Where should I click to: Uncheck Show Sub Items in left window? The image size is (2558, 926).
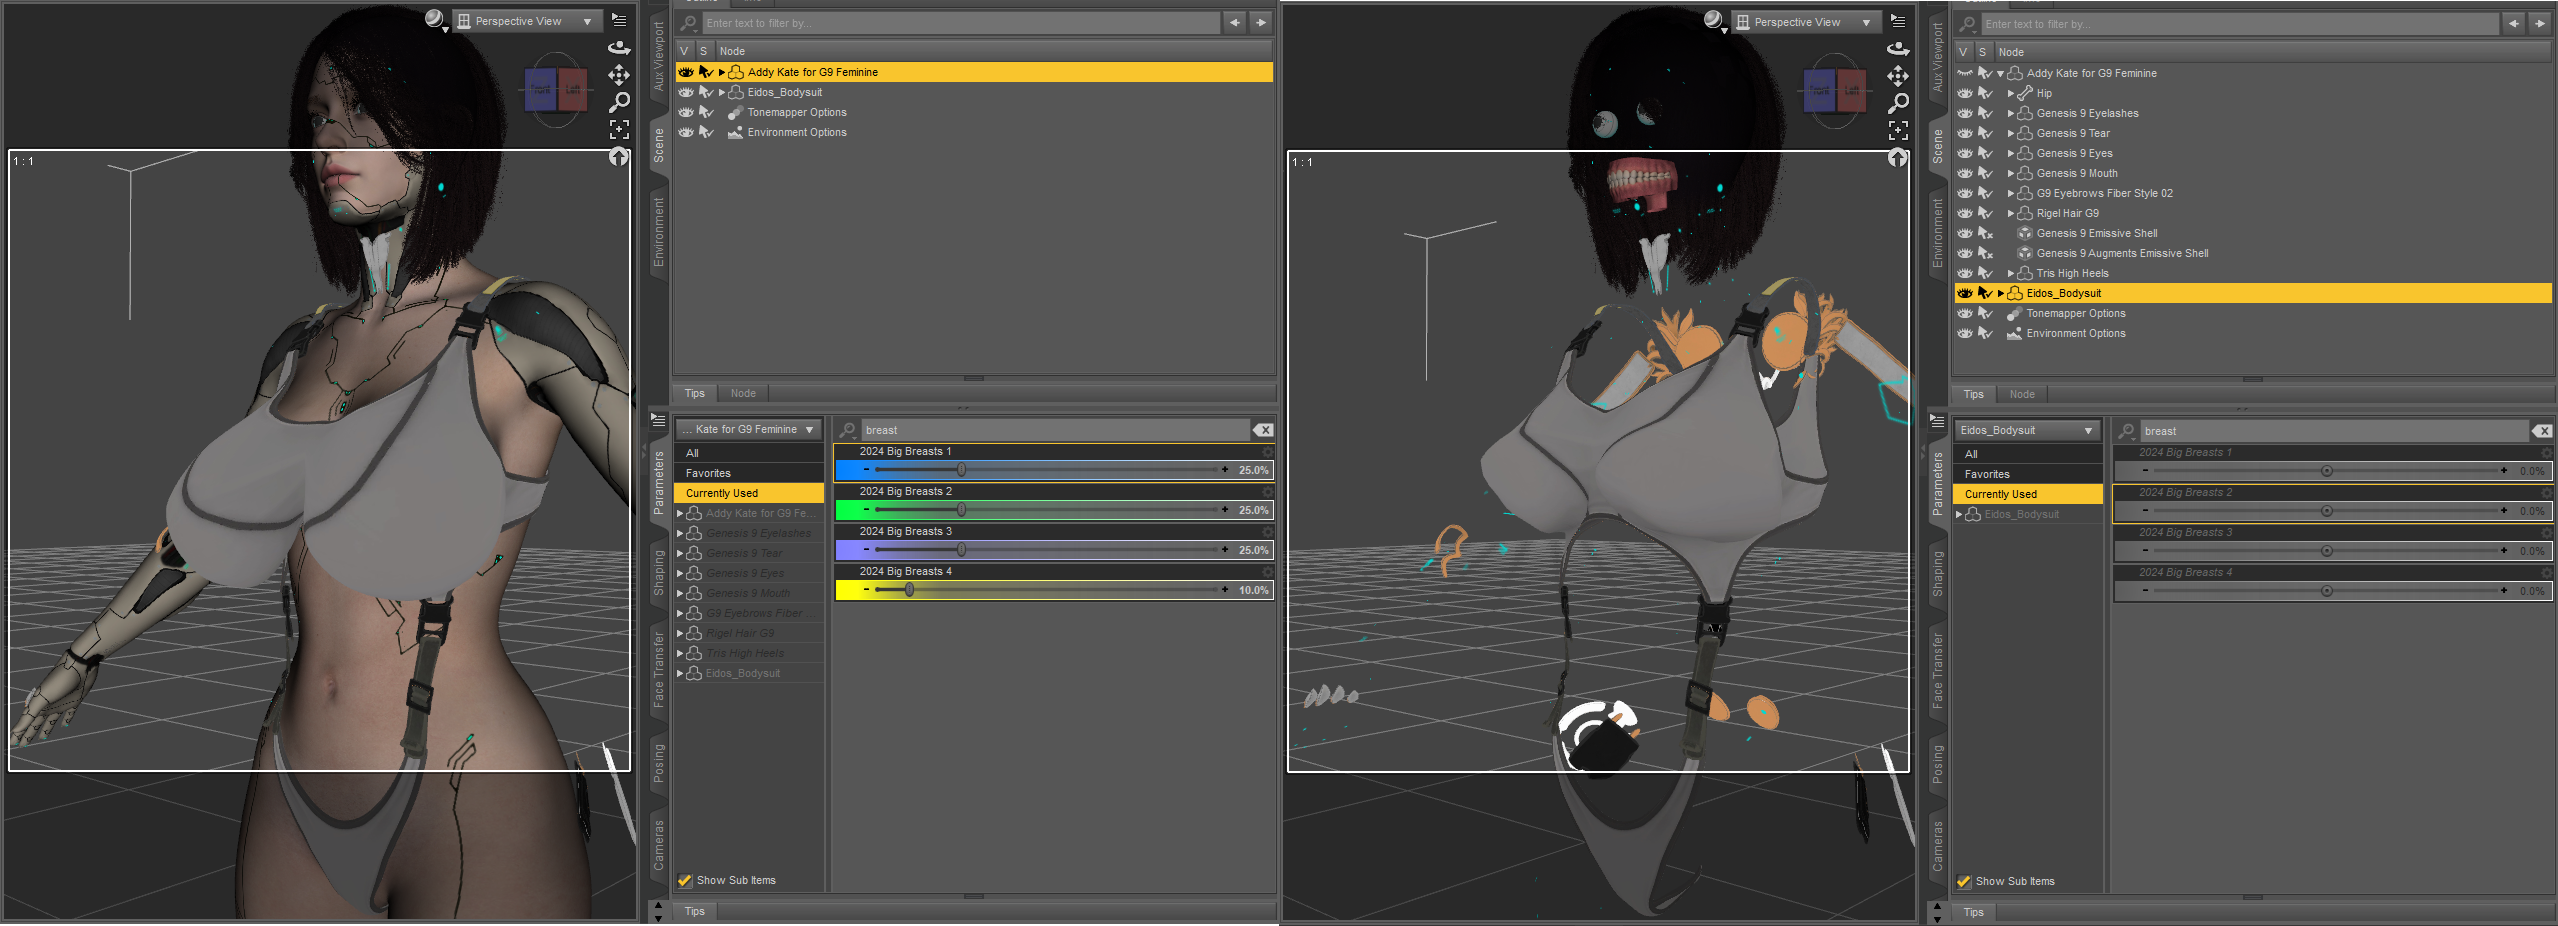pyautogui.click(x=685, y=881)
